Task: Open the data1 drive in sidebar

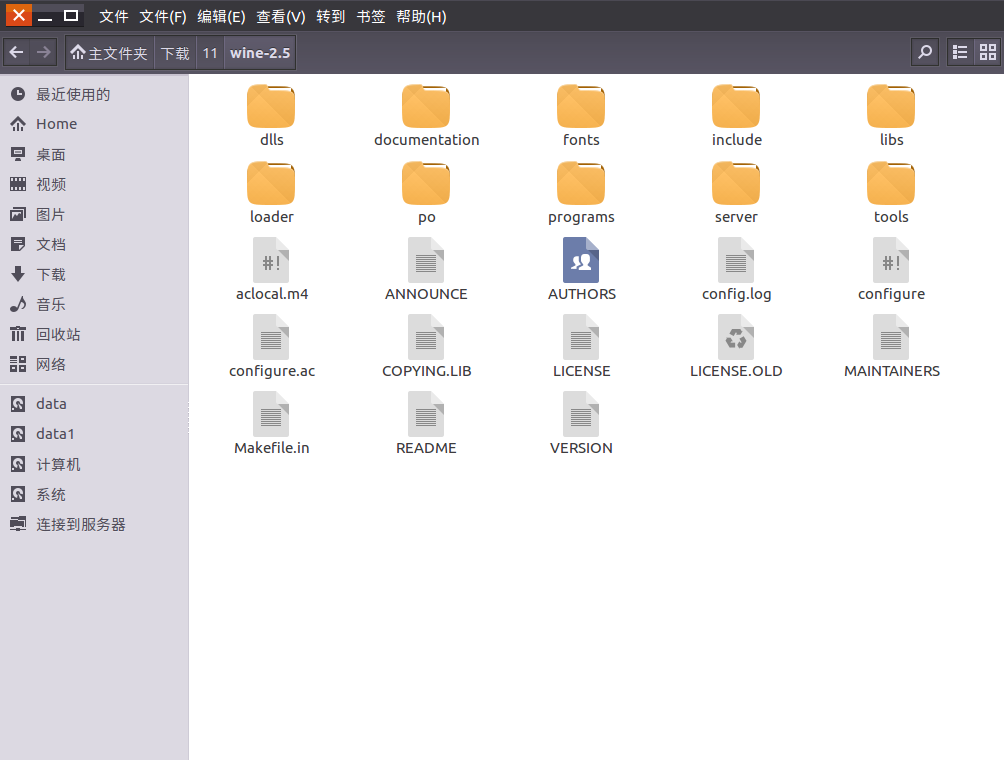Action: tap(94, 434)
